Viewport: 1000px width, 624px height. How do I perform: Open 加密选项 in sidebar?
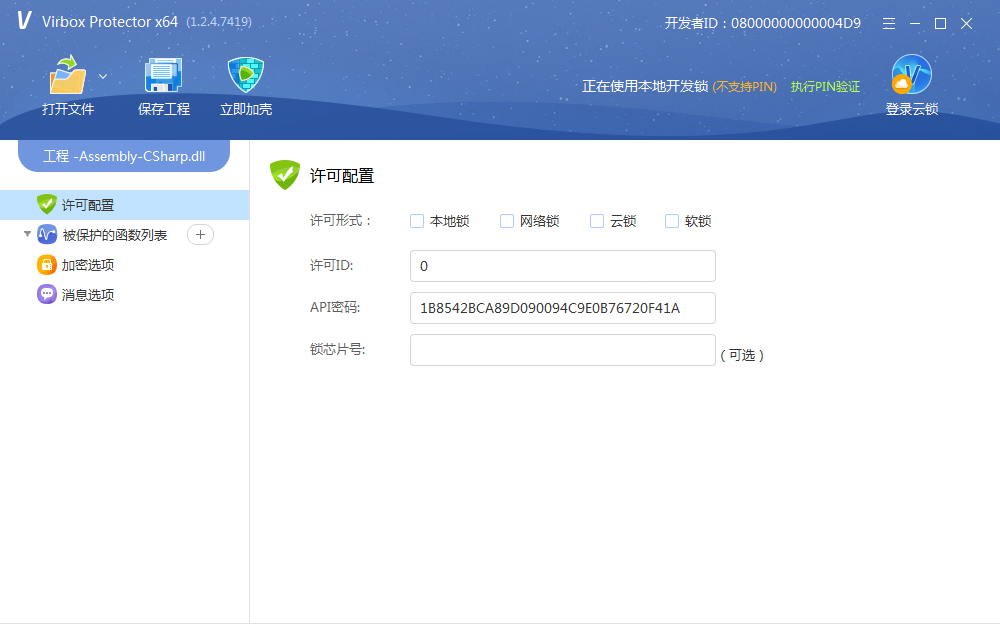(88, 265)
